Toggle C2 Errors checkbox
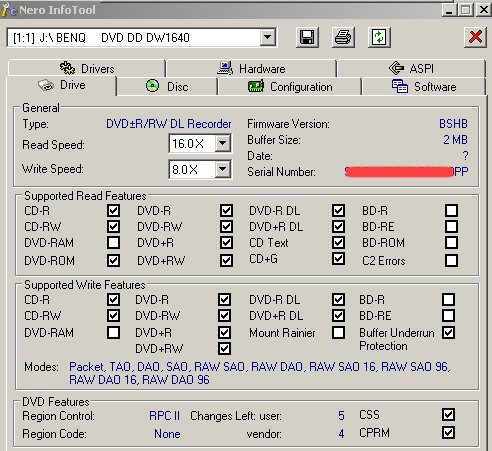Image resolution: width=492 pixels, height=451 pixels. pyautogui.click(x=451, y=260)
